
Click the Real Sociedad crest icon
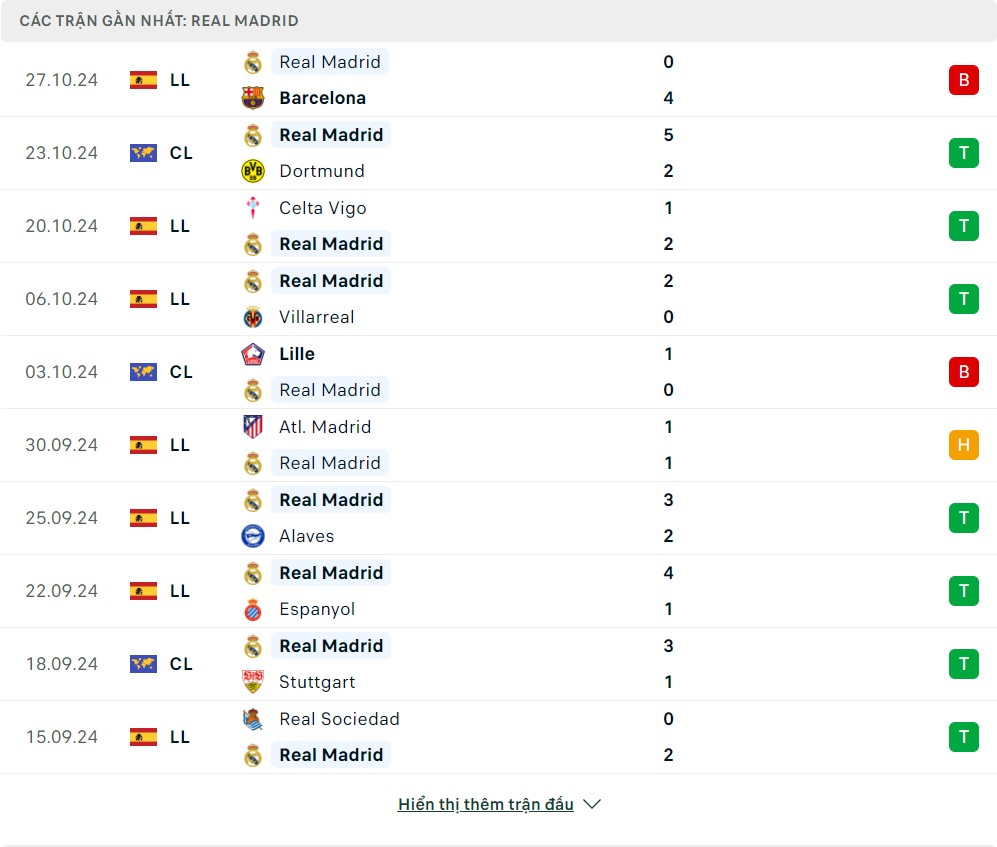(x=253, y=719)
